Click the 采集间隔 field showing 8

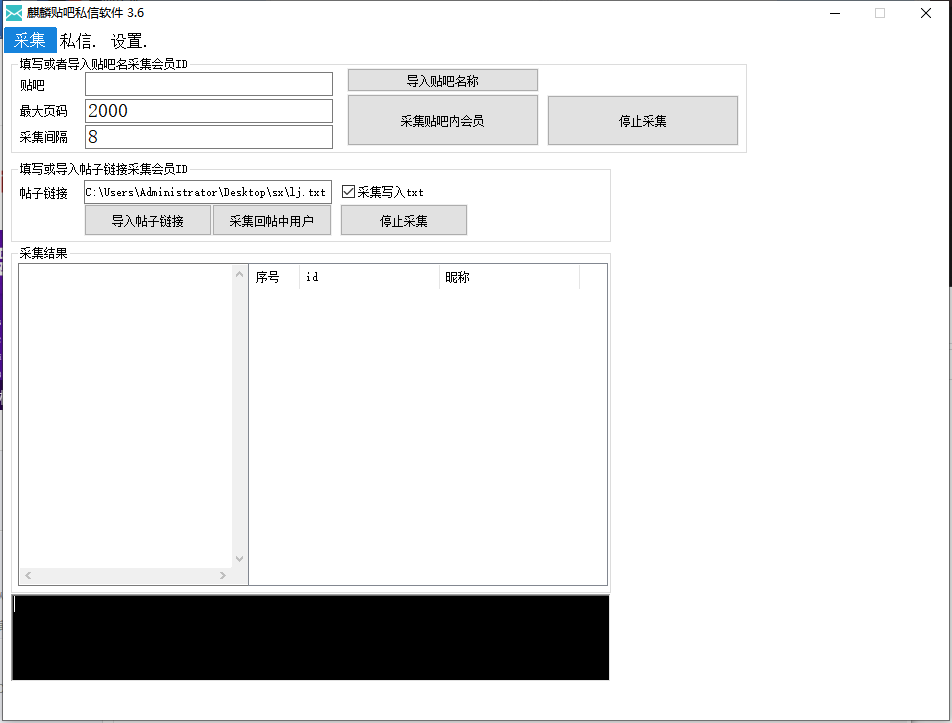tap(209, 137)
